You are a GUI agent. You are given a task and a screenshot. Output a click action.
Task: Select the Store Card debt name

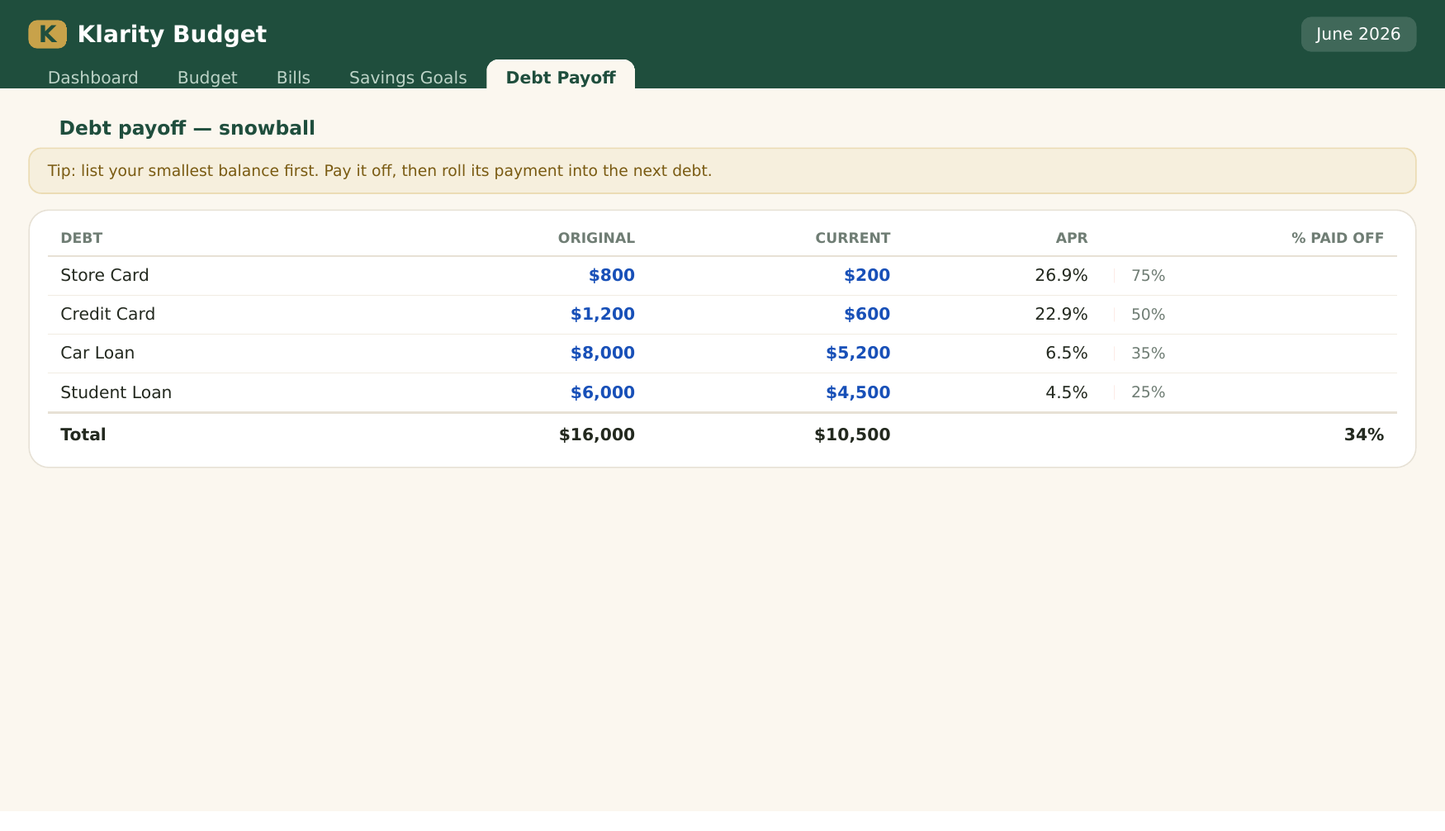click(104, 275)
